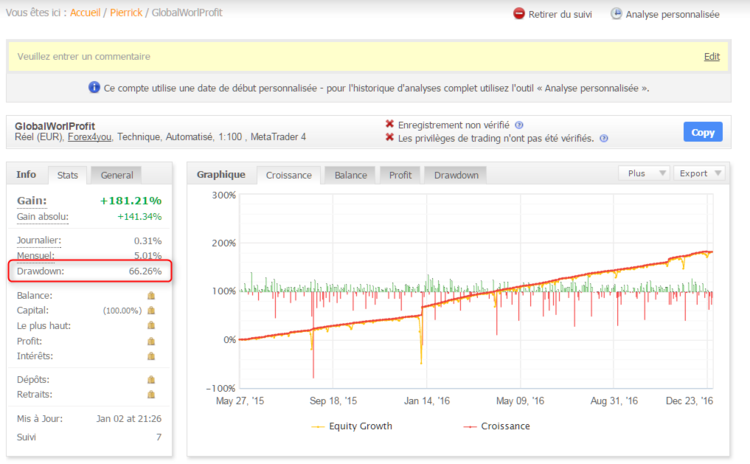750x464 pixels.
Task: Select the Balance chart tab
Action: pos(349,175)
